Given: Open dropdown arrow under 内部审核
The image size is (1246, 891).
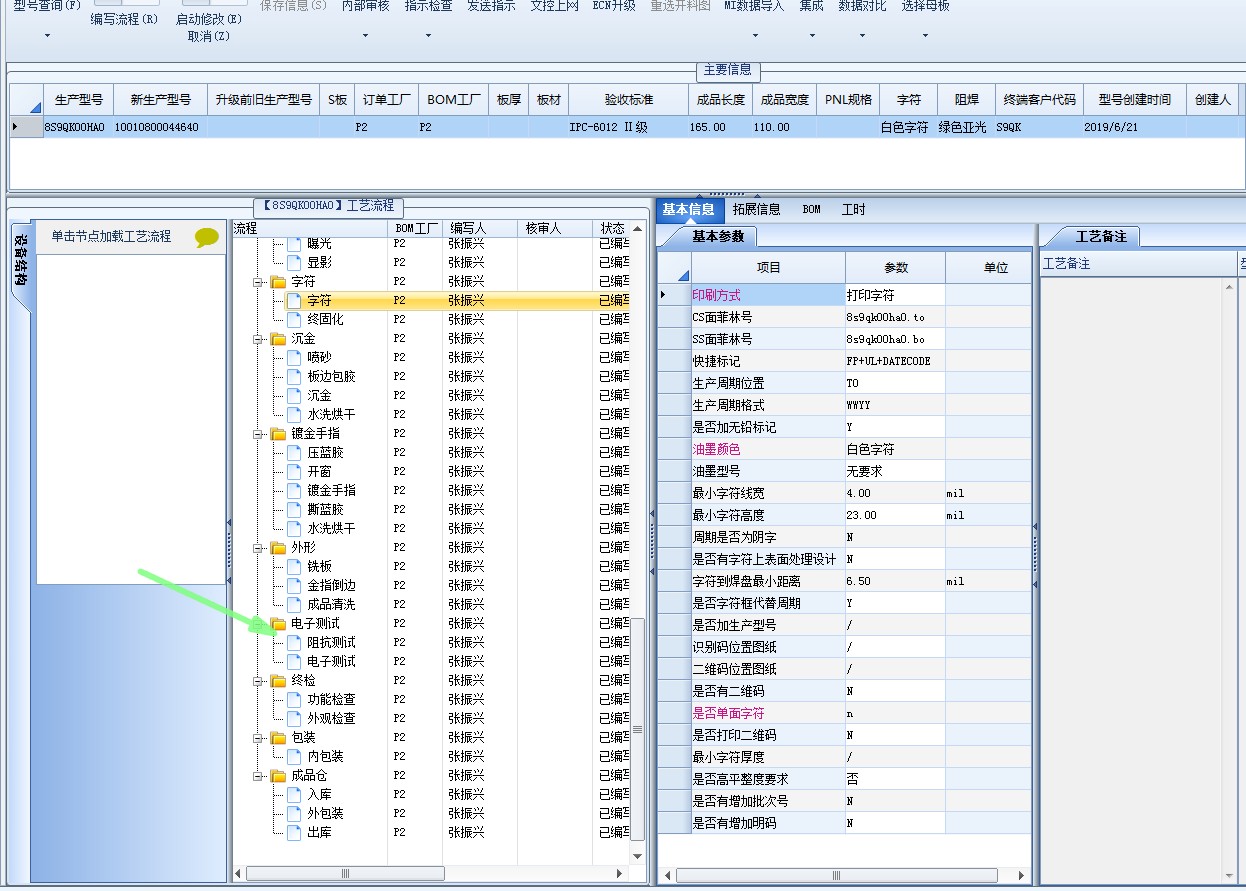Looking at the screenshot, I should (x=365, y=37).
